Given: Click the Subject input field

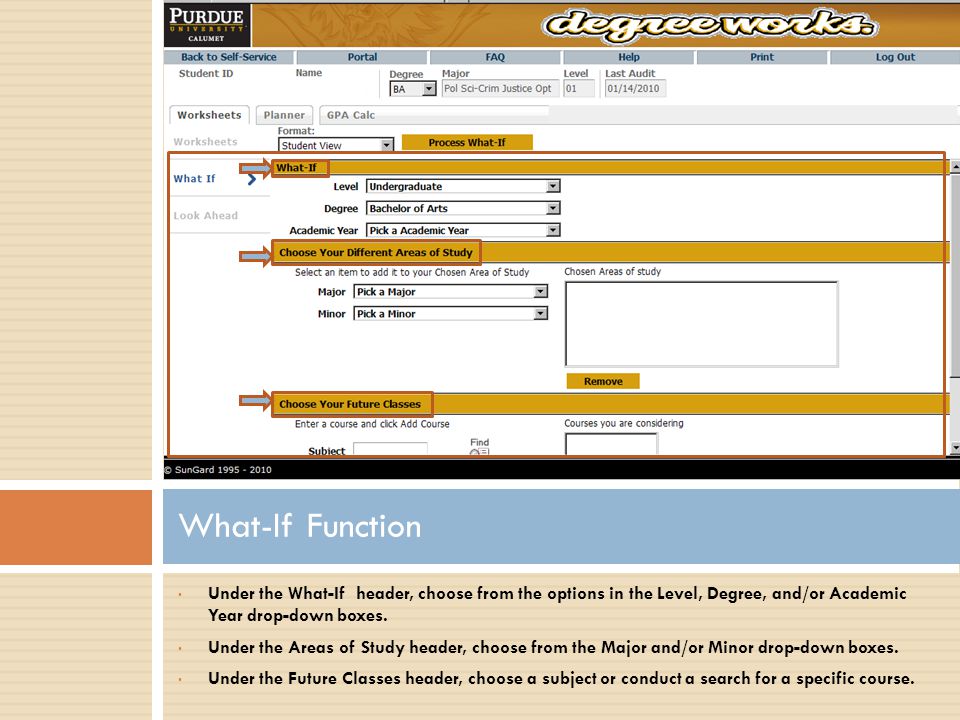Looking at the screenshot, I should pyautogui.click(x=390, y=449).
